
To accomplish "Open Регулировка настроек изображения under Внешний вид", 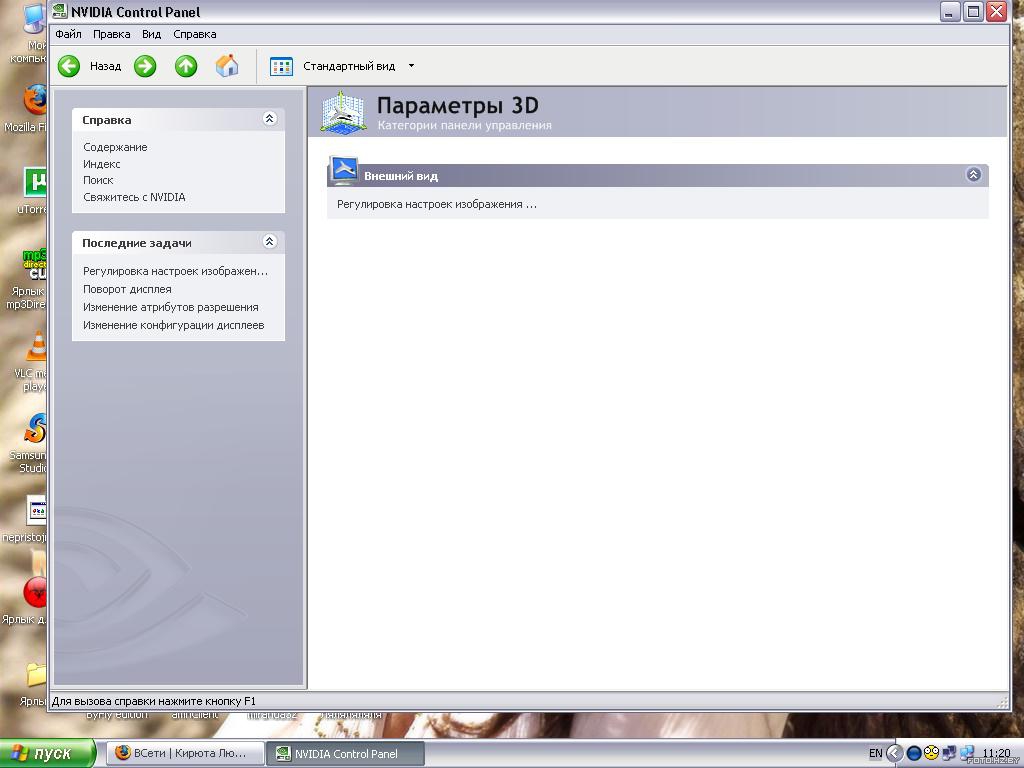I will [436, 204].
